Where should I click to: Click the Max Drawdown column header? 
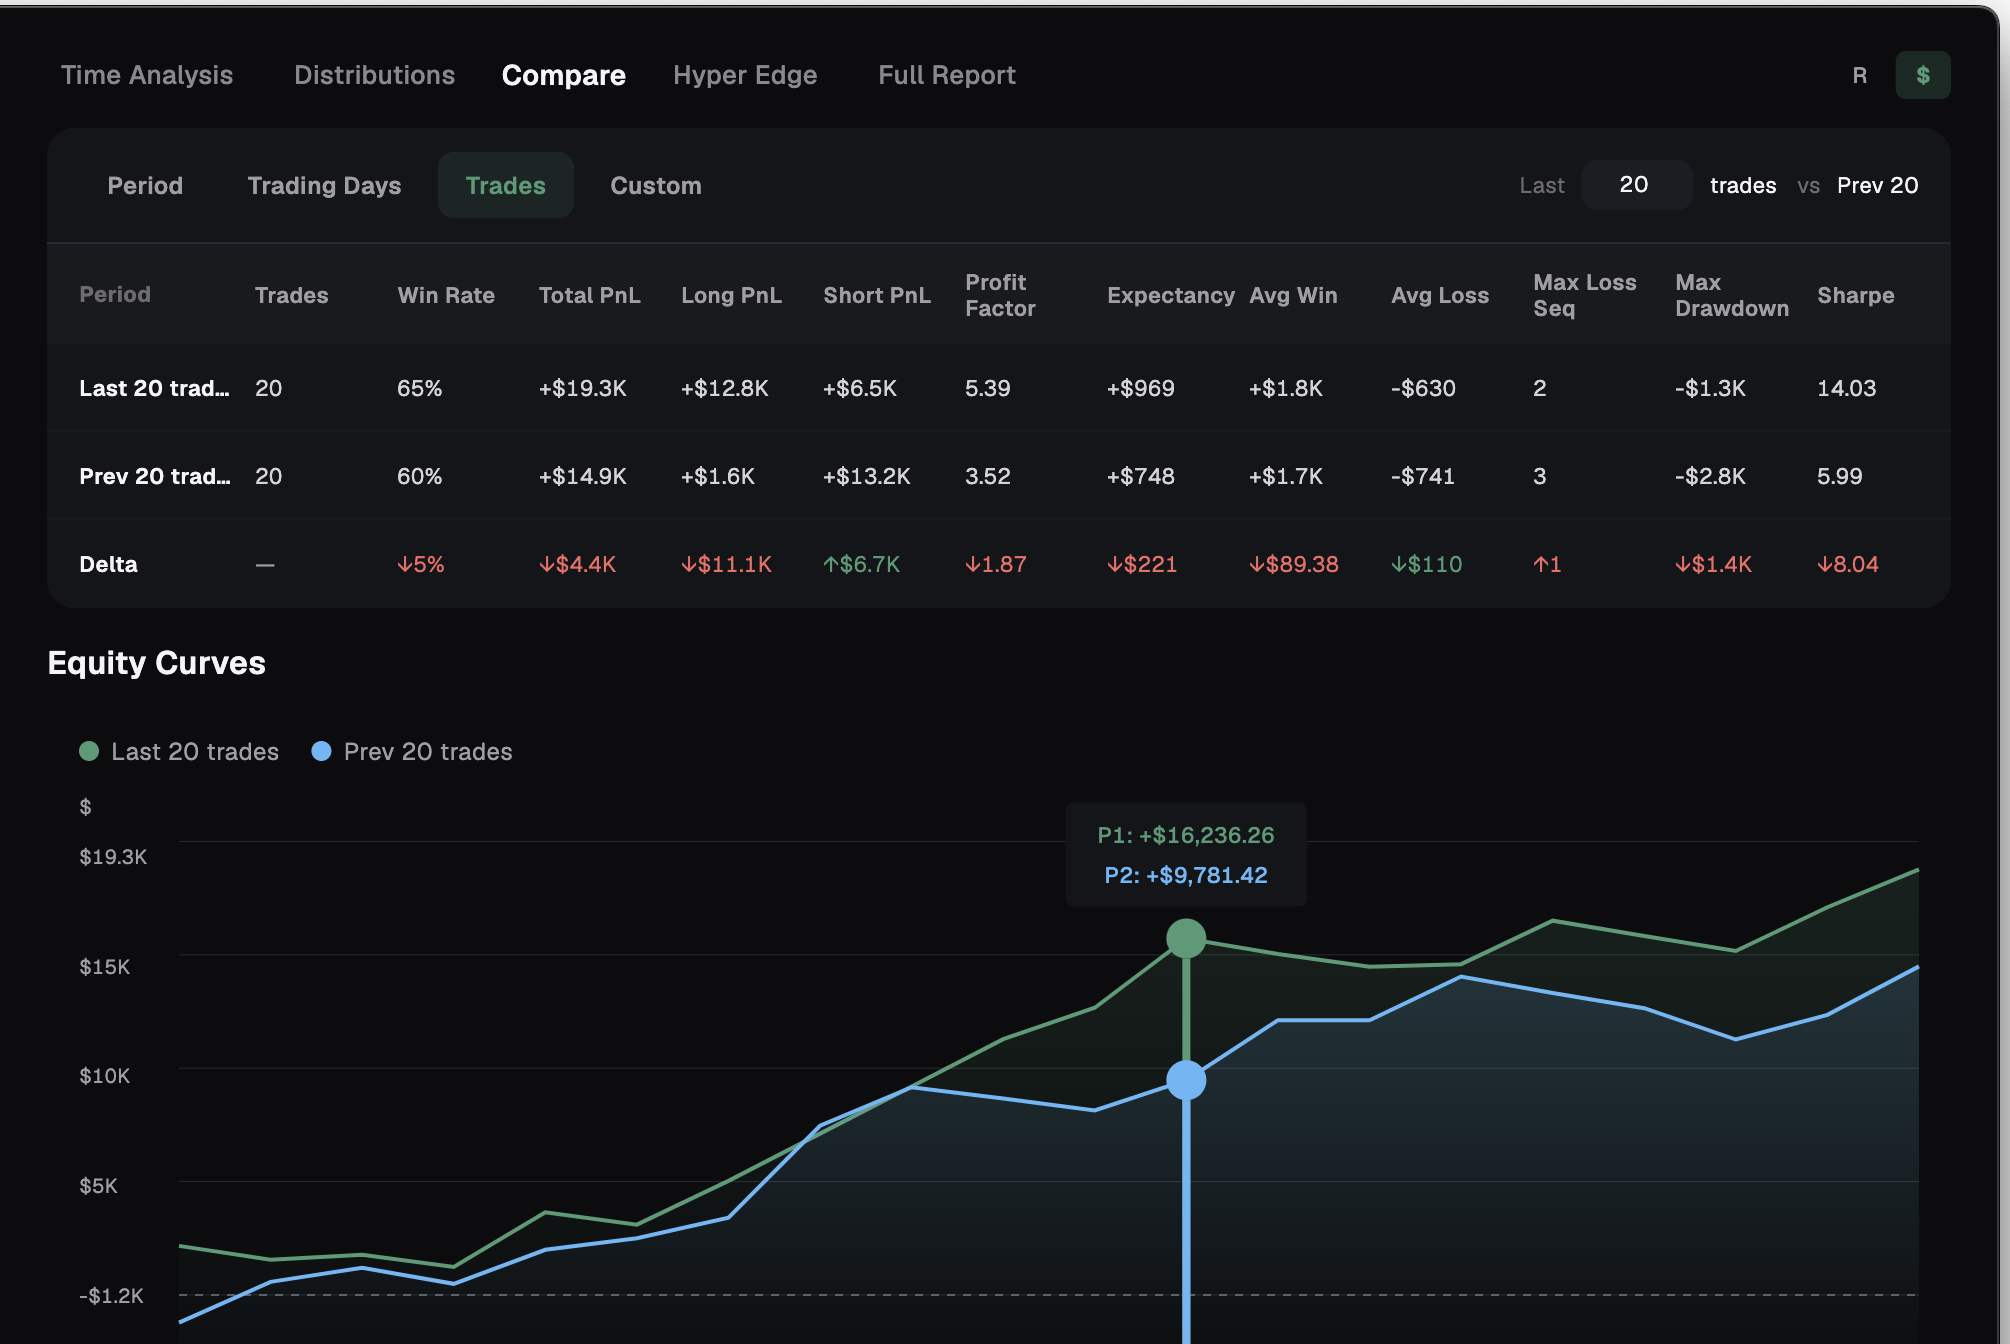[x=1731, y=295]
